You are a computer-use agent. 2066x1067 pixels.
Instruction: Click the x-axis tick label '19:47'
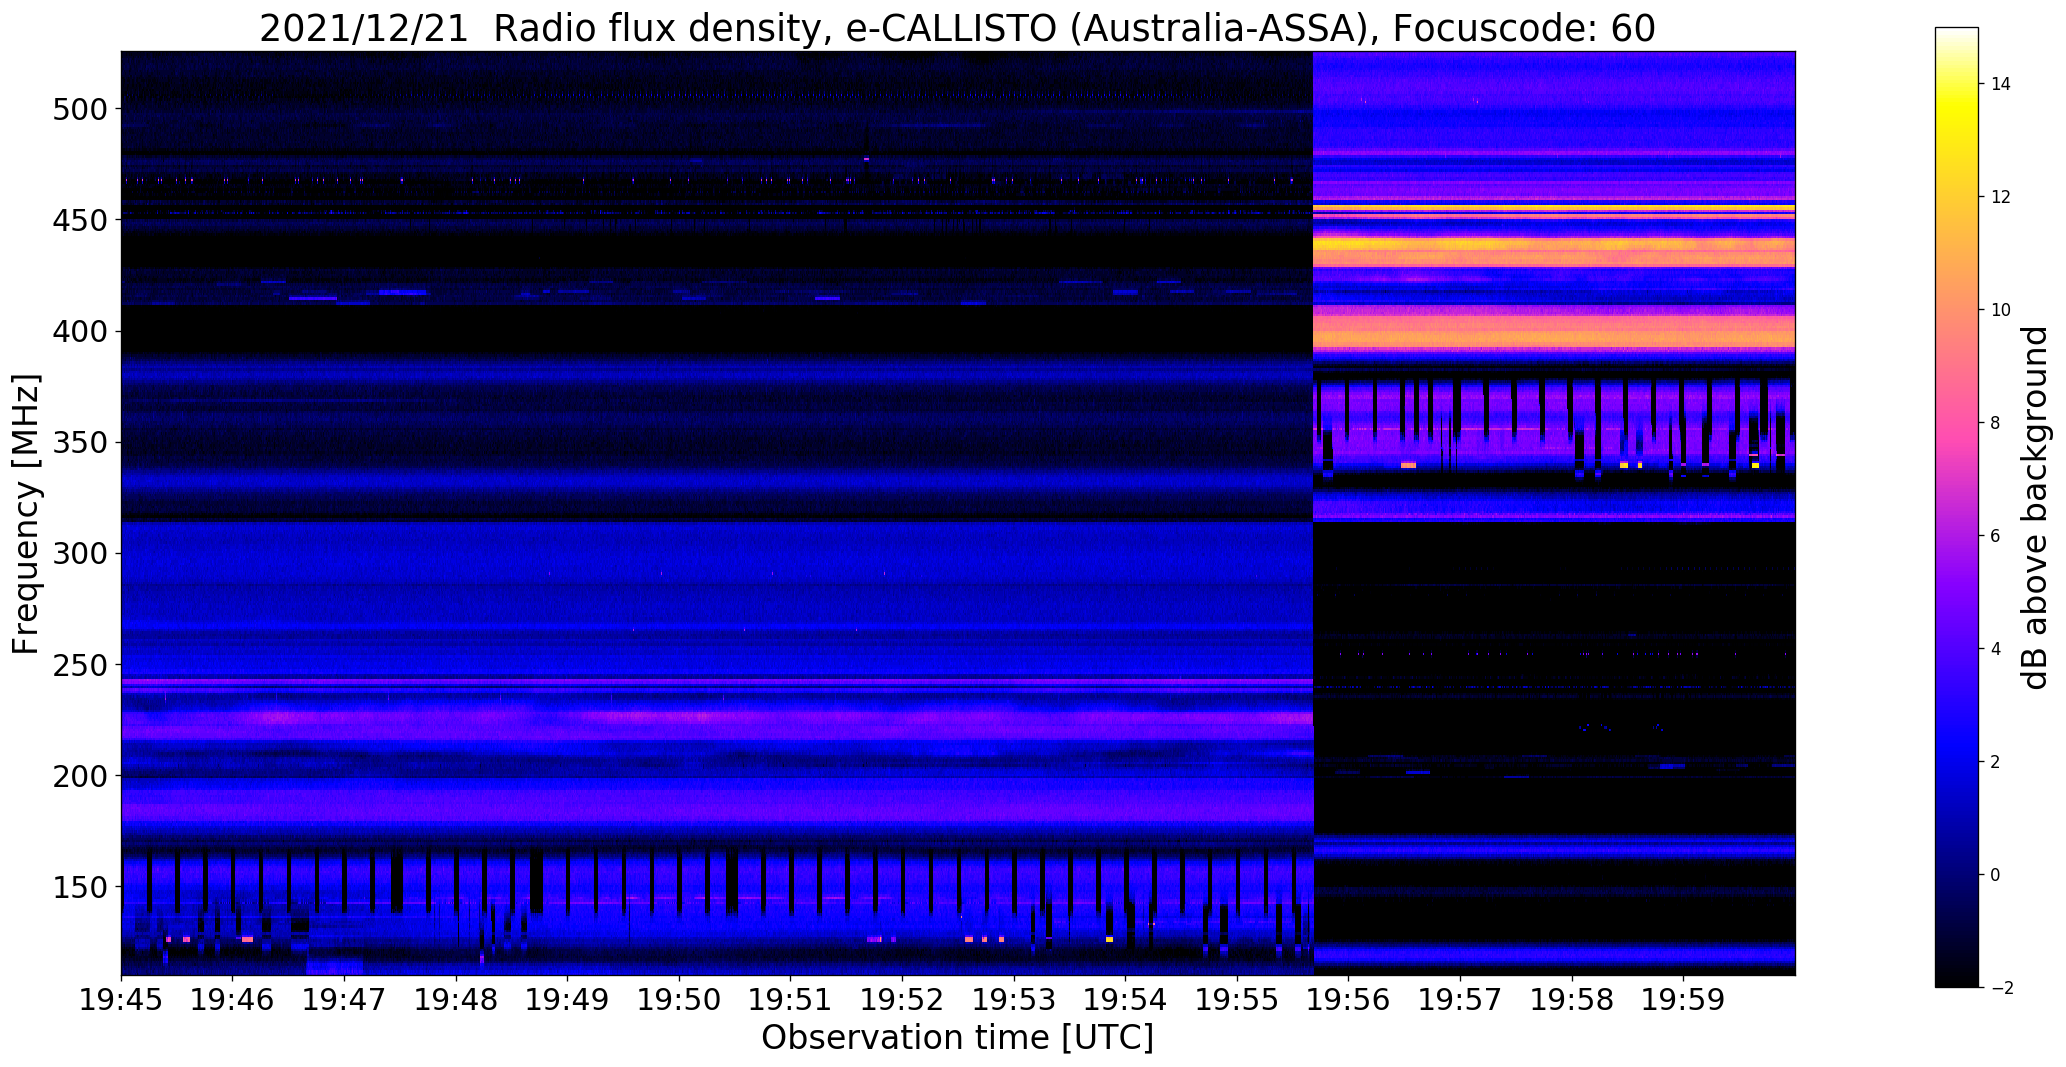(345, 999)
